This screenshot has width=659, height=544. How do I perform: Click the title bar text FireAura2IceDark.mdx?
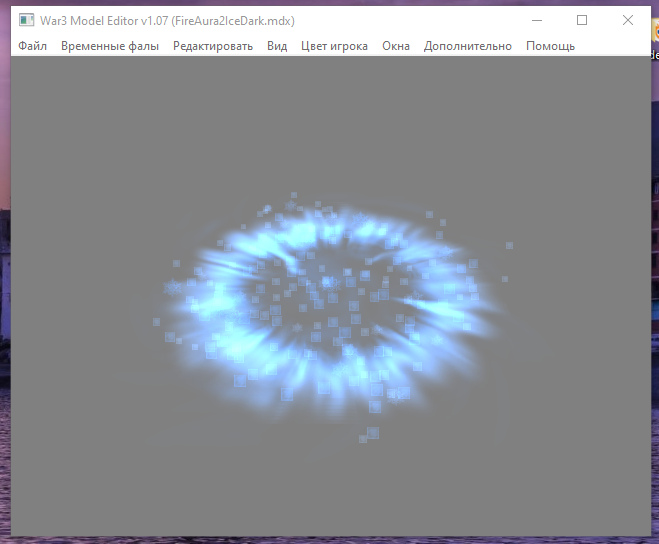[x=233, y=21]
